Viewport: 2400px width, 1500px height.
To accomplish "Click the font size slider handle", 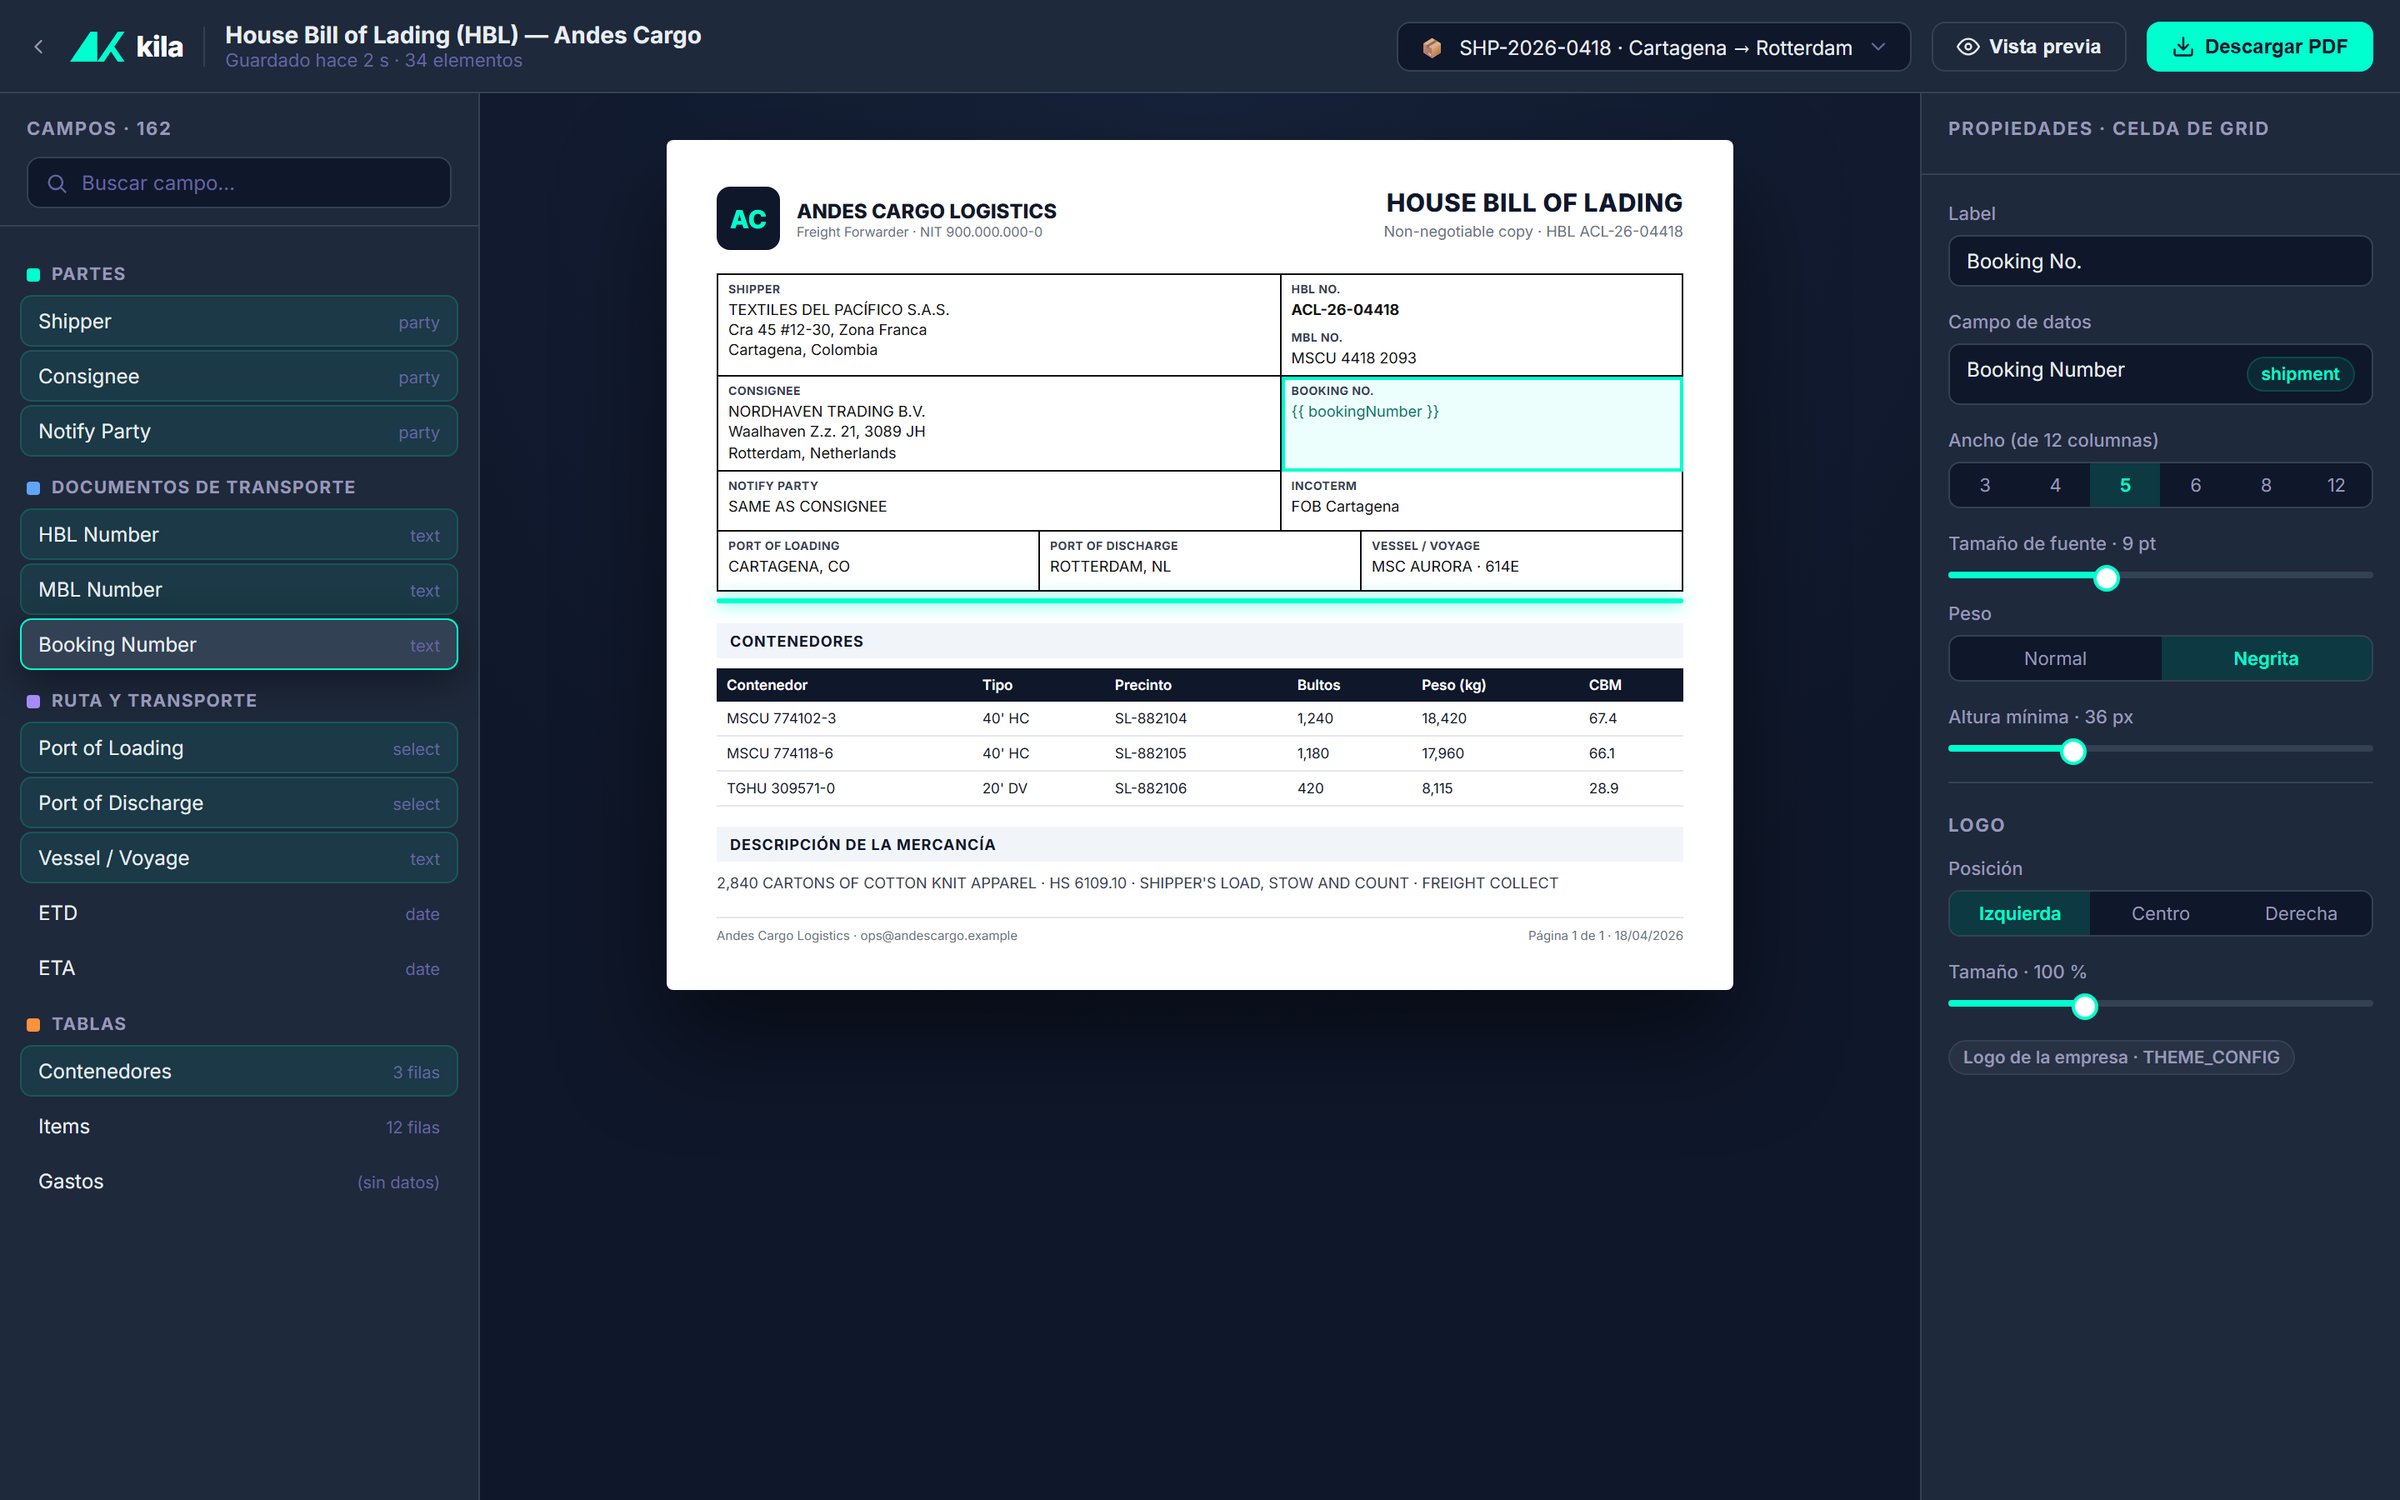I will [2106, 578].
